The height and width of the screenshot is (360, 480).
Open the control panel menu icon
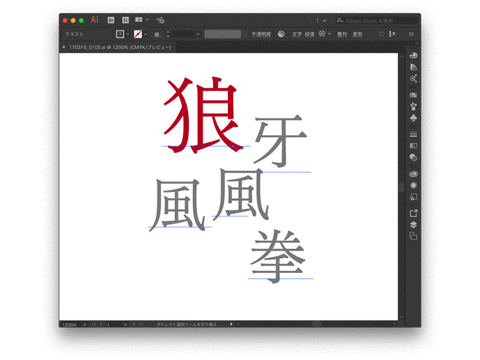point(411,34)
